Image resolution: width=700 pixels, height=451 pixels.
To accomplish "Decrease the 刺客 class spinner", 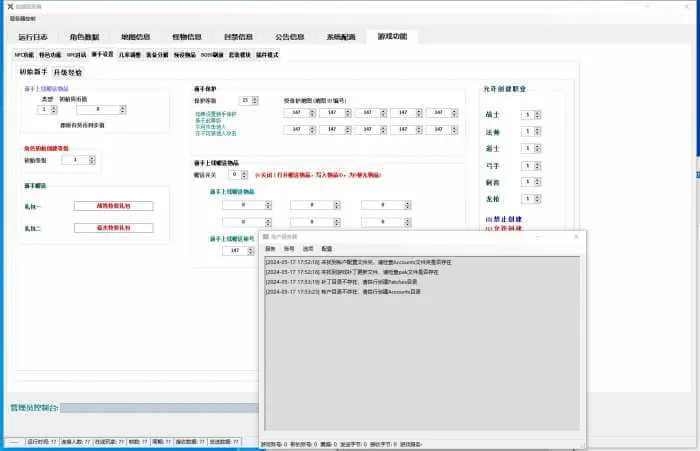I will pyautogui.click(x=538, y=184).
